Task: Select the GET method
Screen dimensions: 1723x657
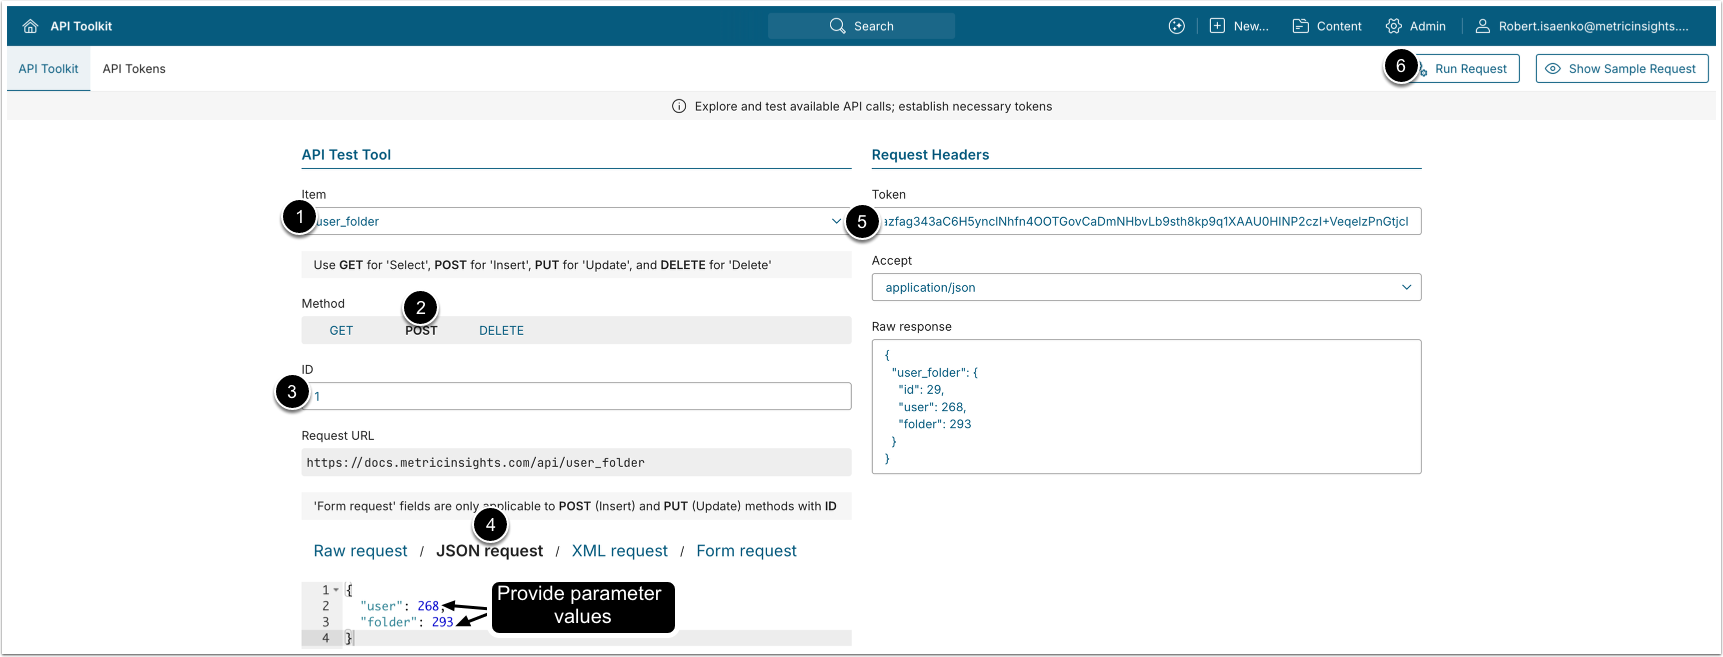Action: tap(341, 330)
